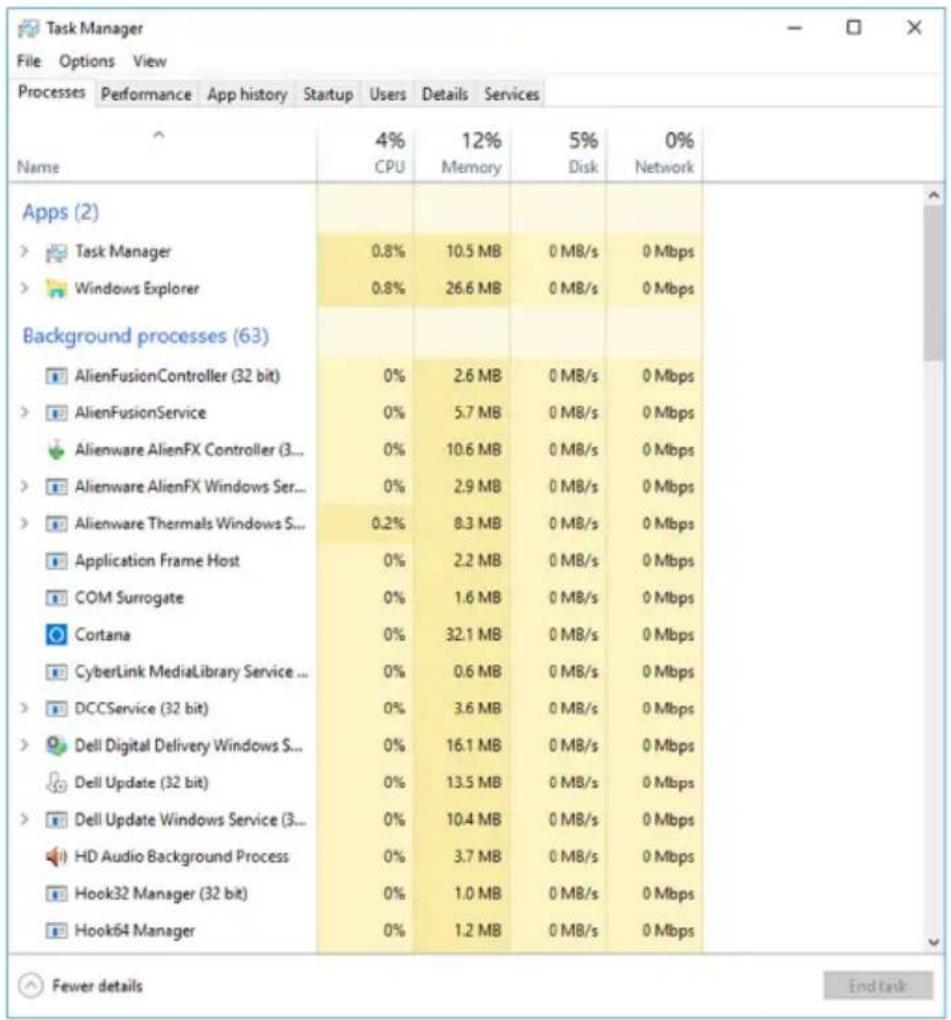Click the scrollbar up arrow

(933, 195)
